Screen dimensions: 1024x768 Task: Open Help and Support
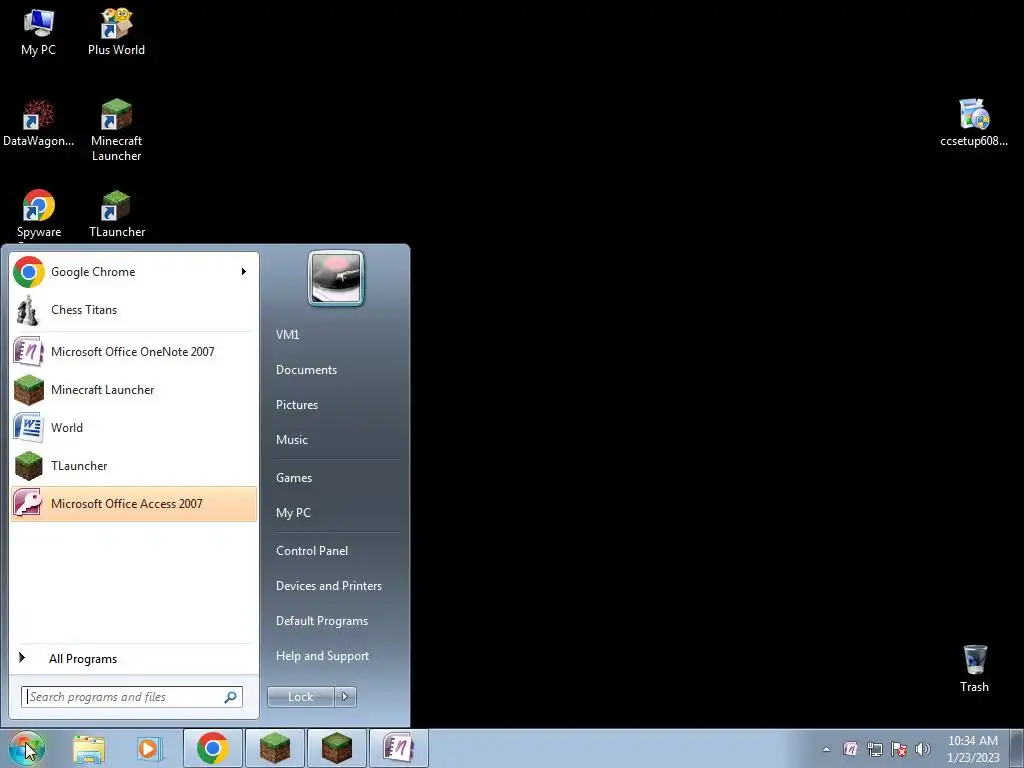click(x=323, y=656)
